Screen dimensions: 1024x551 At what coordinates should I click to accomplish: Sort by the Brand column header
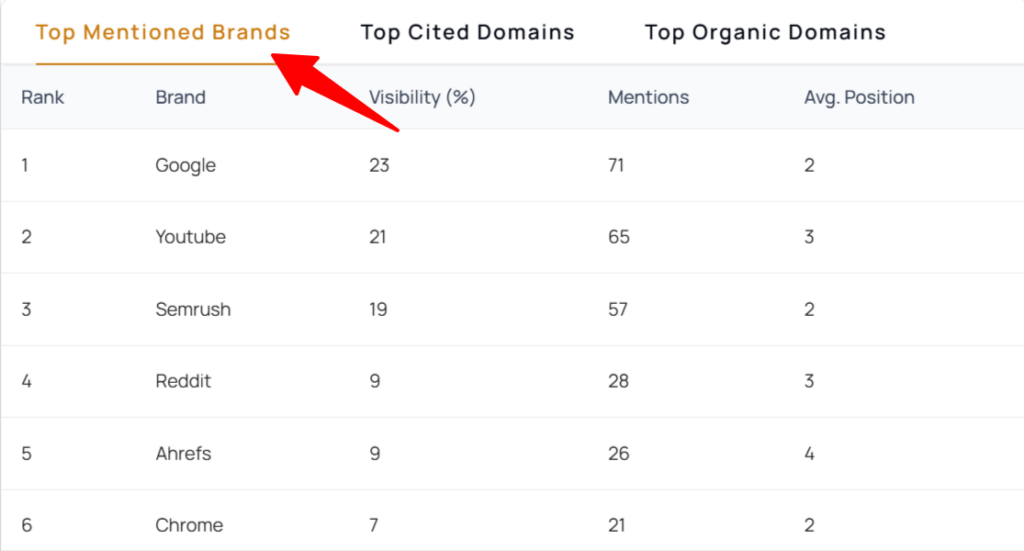[x=180, y=97]
